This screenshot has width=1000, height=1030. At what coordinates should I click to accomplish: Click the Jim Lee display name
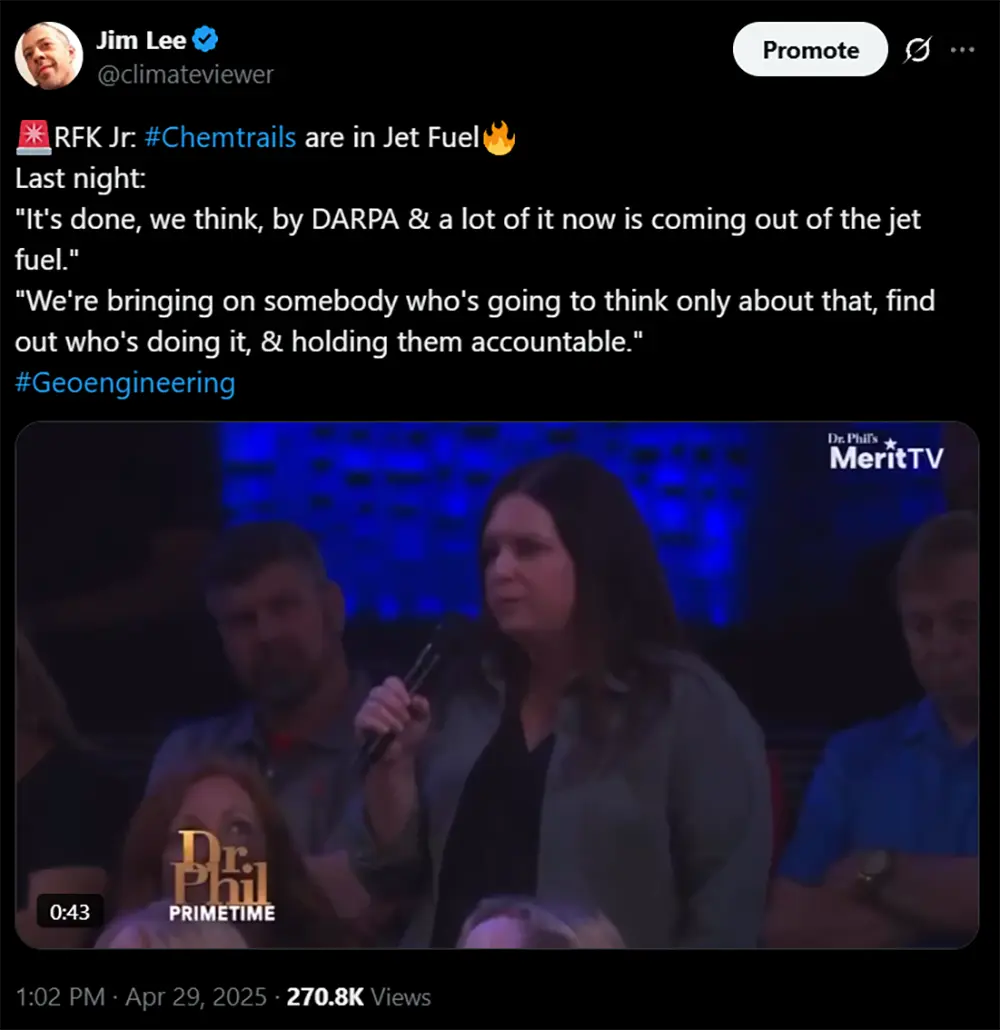pos(141,41)
